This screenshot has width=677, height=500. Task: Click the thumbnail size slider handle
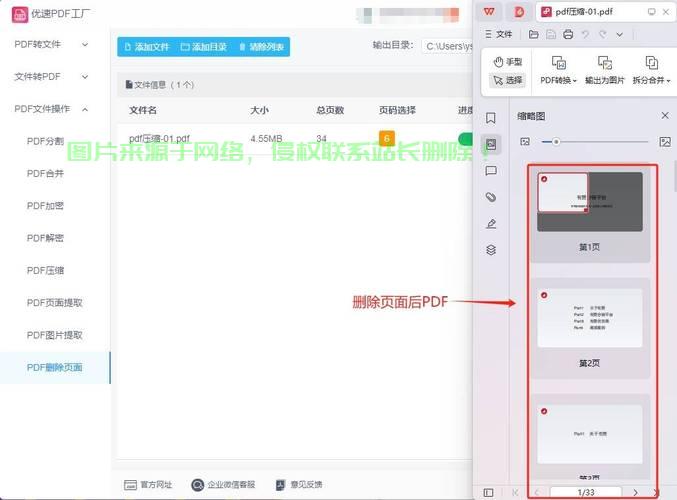pyautogui.click(x=556, y=142)
